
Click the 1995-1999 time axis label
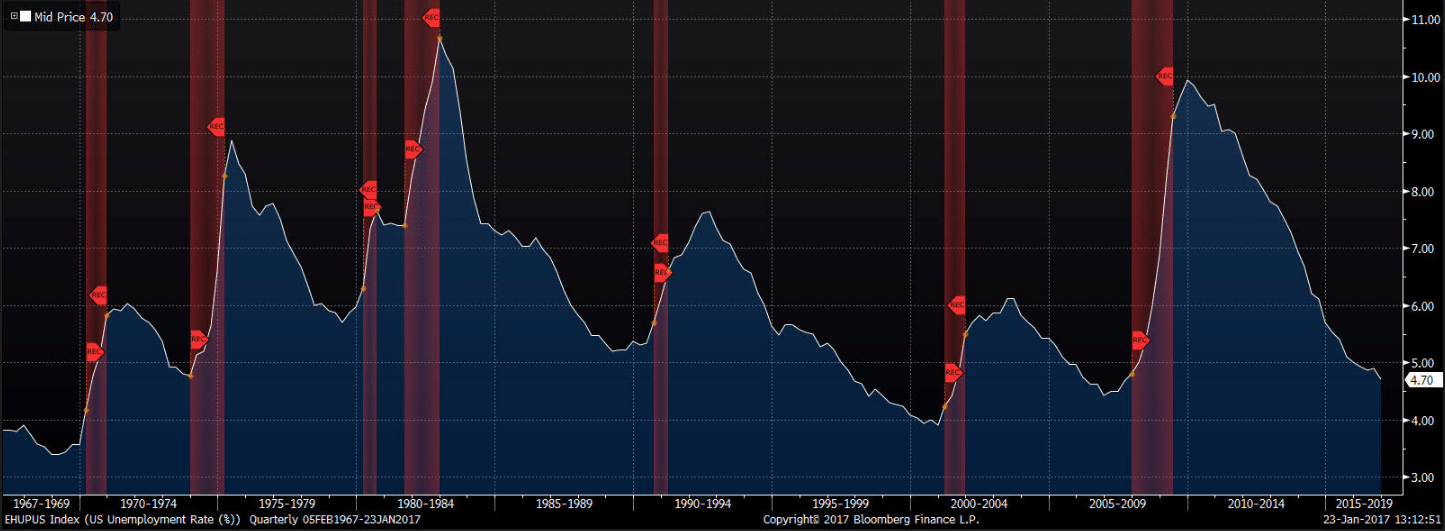coord(840,503)
